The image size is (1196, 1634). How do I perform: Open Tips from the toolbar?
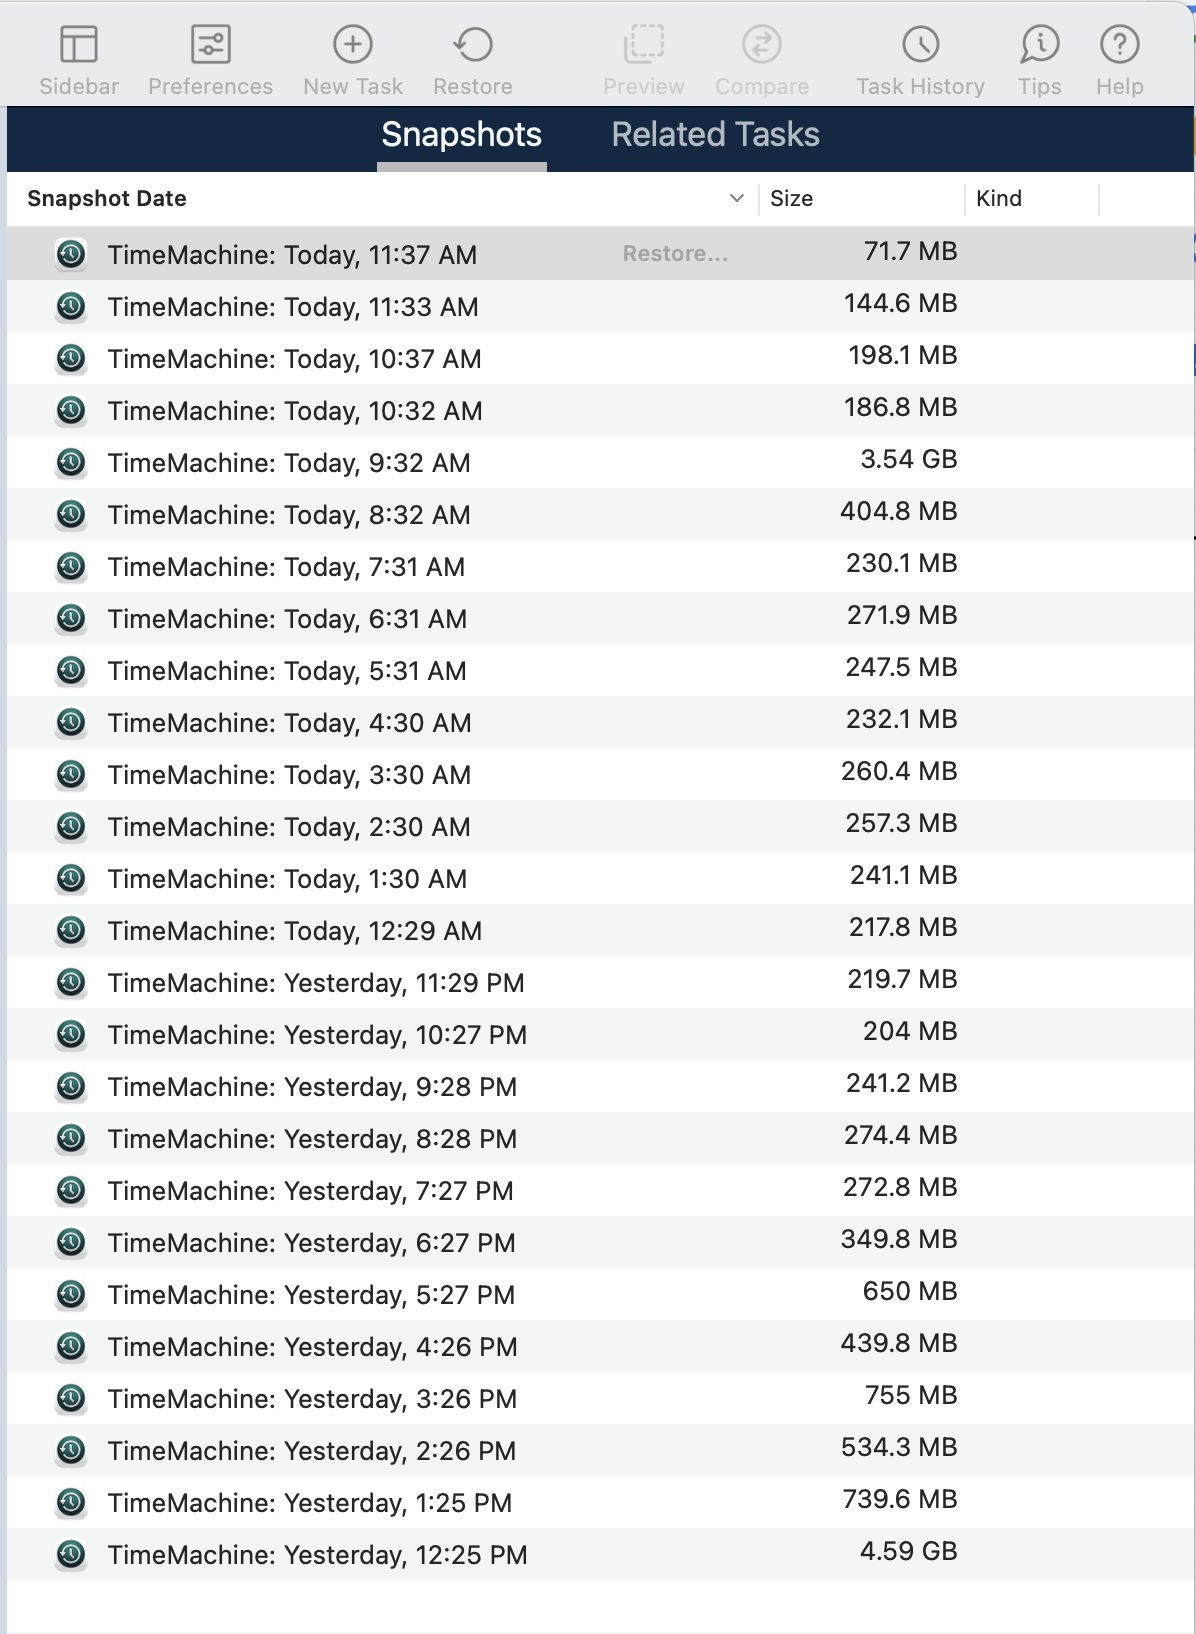1040,45
